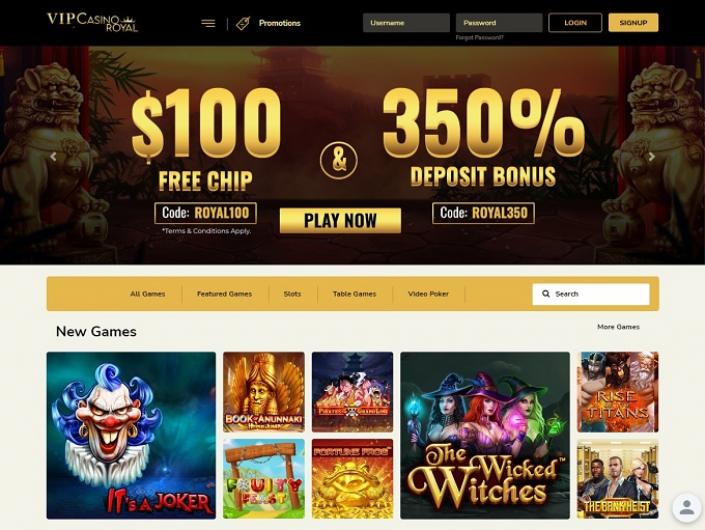Click the VIP Casino Royal logo
Viewport: 705px width, 530px height.
coord(92,22)
